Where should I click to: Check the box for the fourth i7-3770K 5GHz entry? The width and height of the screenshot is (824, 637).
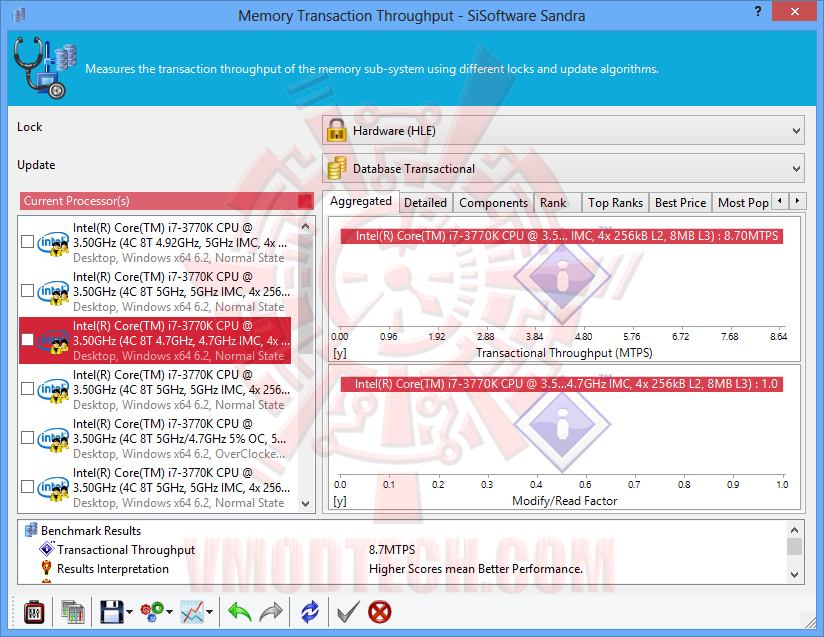click(27, 389)
